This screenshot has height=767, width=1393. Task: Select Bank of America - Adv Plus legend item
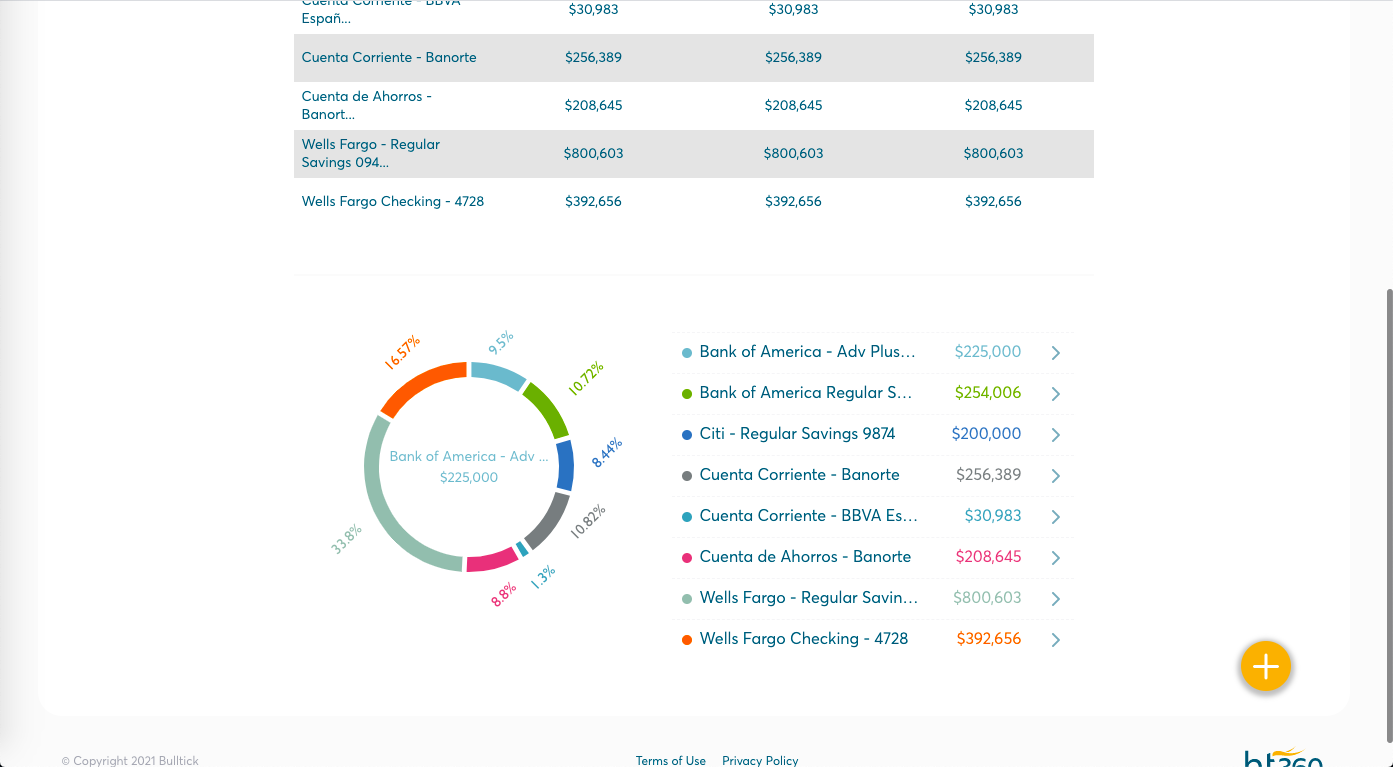click(807, 352)
